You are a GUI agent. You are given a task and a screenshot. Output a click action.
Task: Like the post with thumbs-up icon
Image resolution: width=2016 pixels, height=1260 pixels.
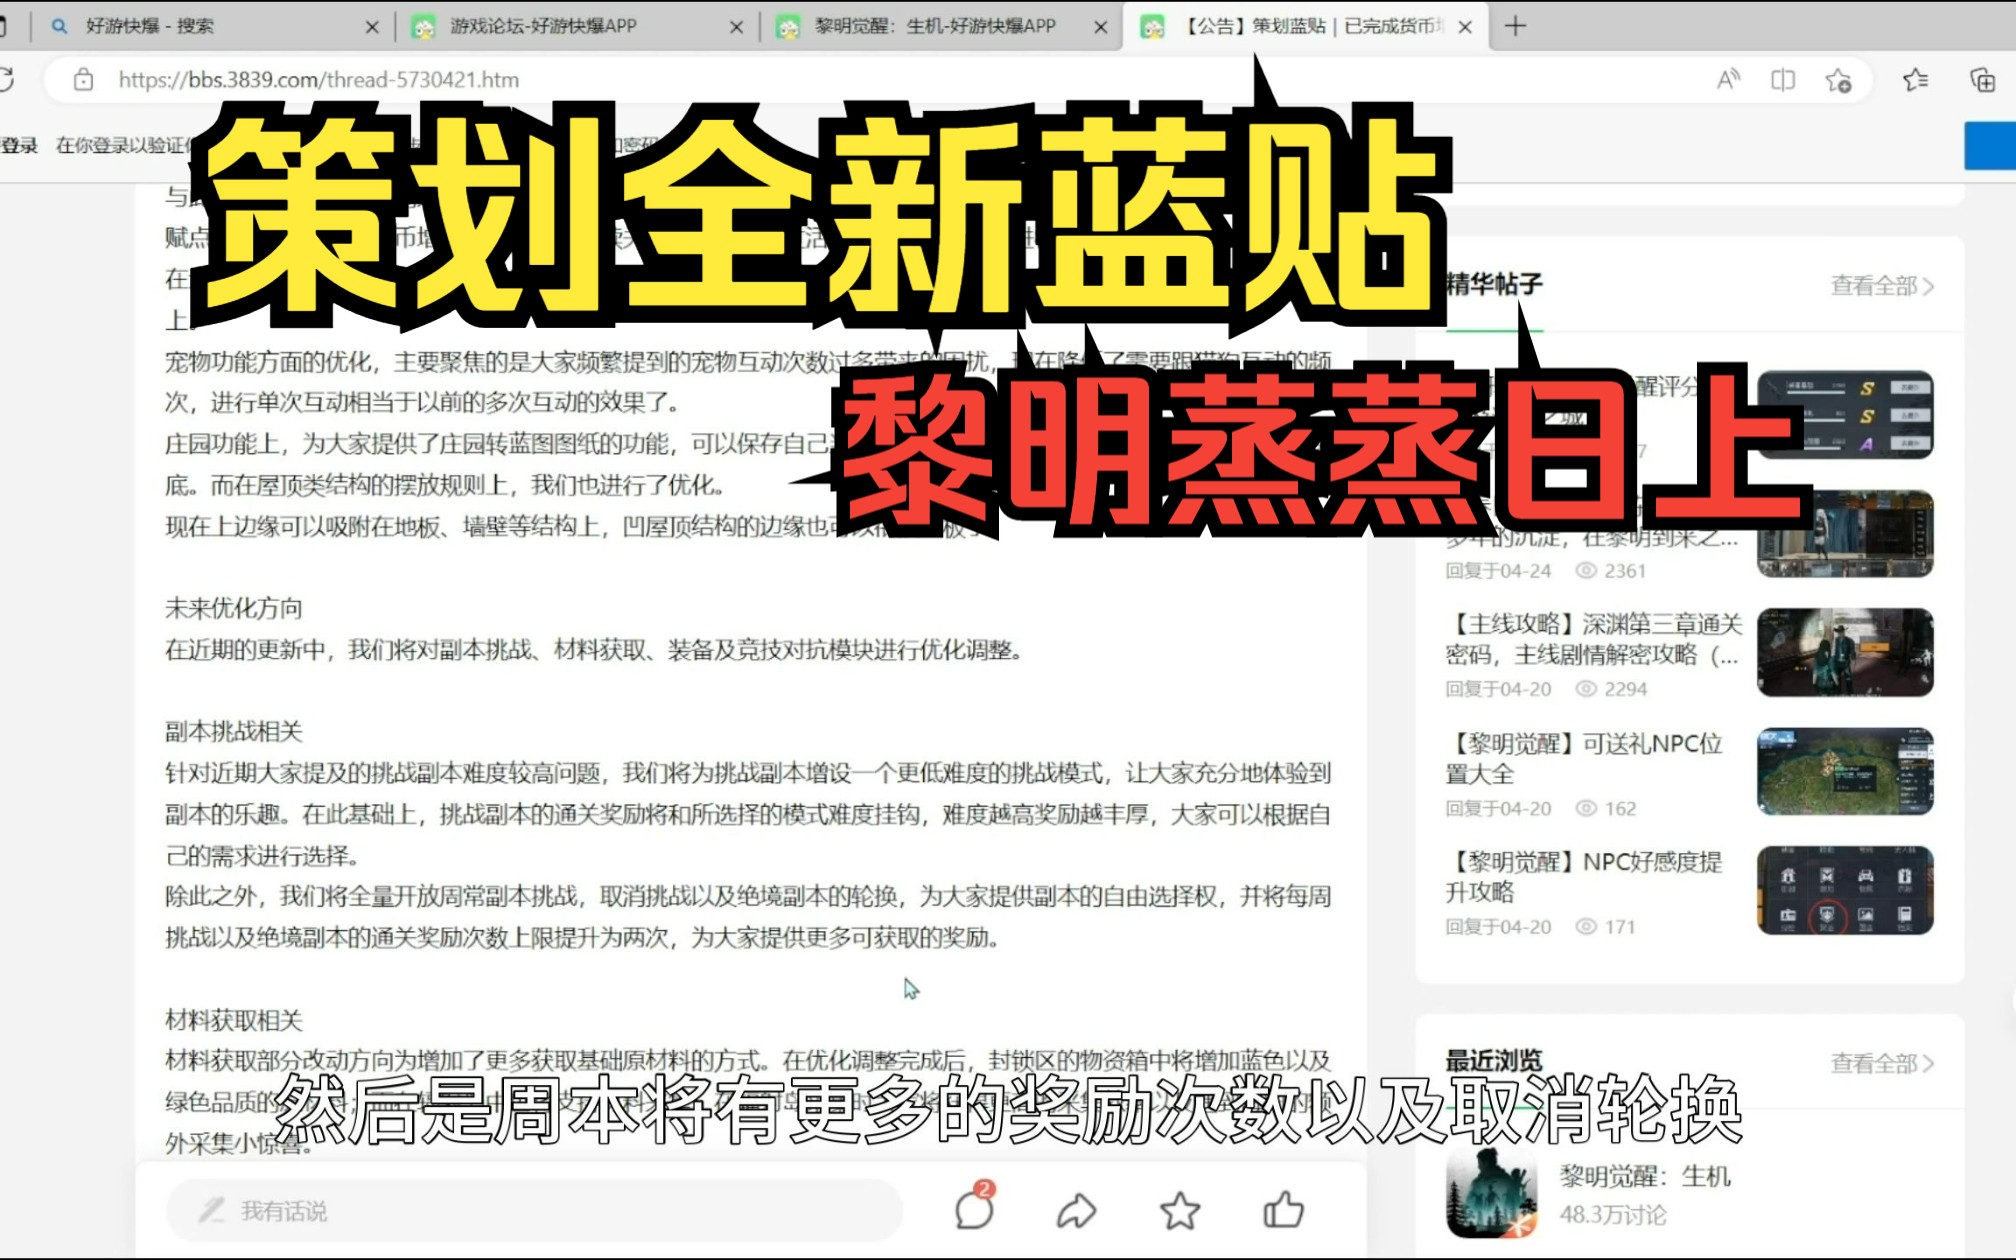1283,1210
